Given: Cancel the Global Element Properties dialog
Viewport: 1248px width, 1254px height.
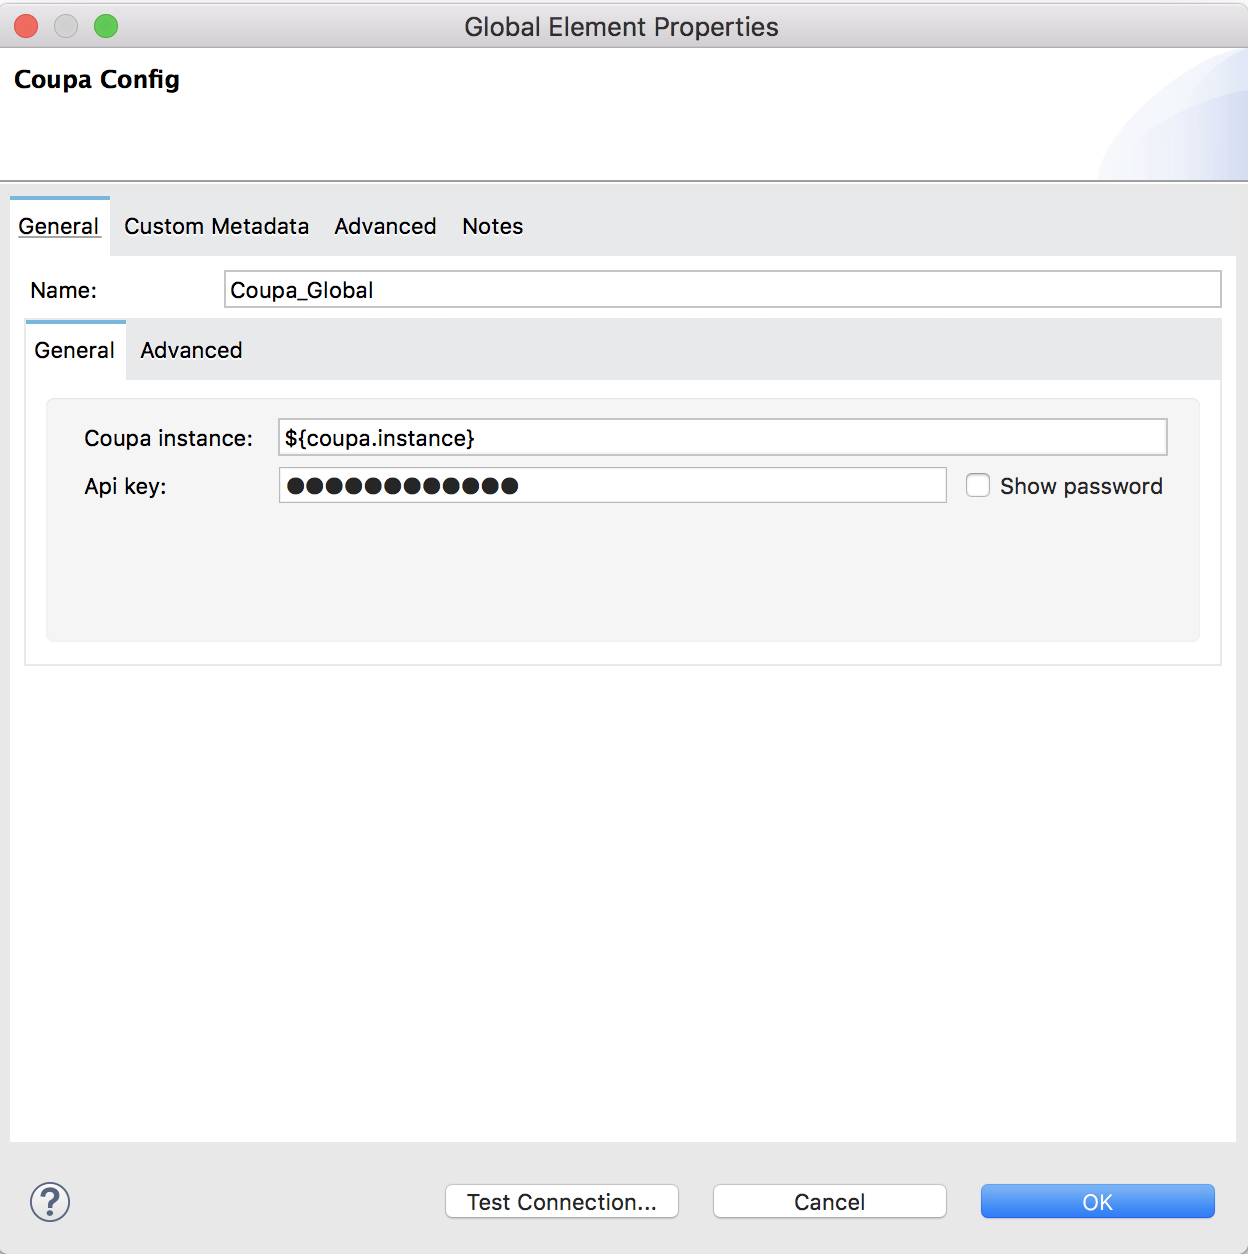Looking at the screenshot, I should [830, 1201].
